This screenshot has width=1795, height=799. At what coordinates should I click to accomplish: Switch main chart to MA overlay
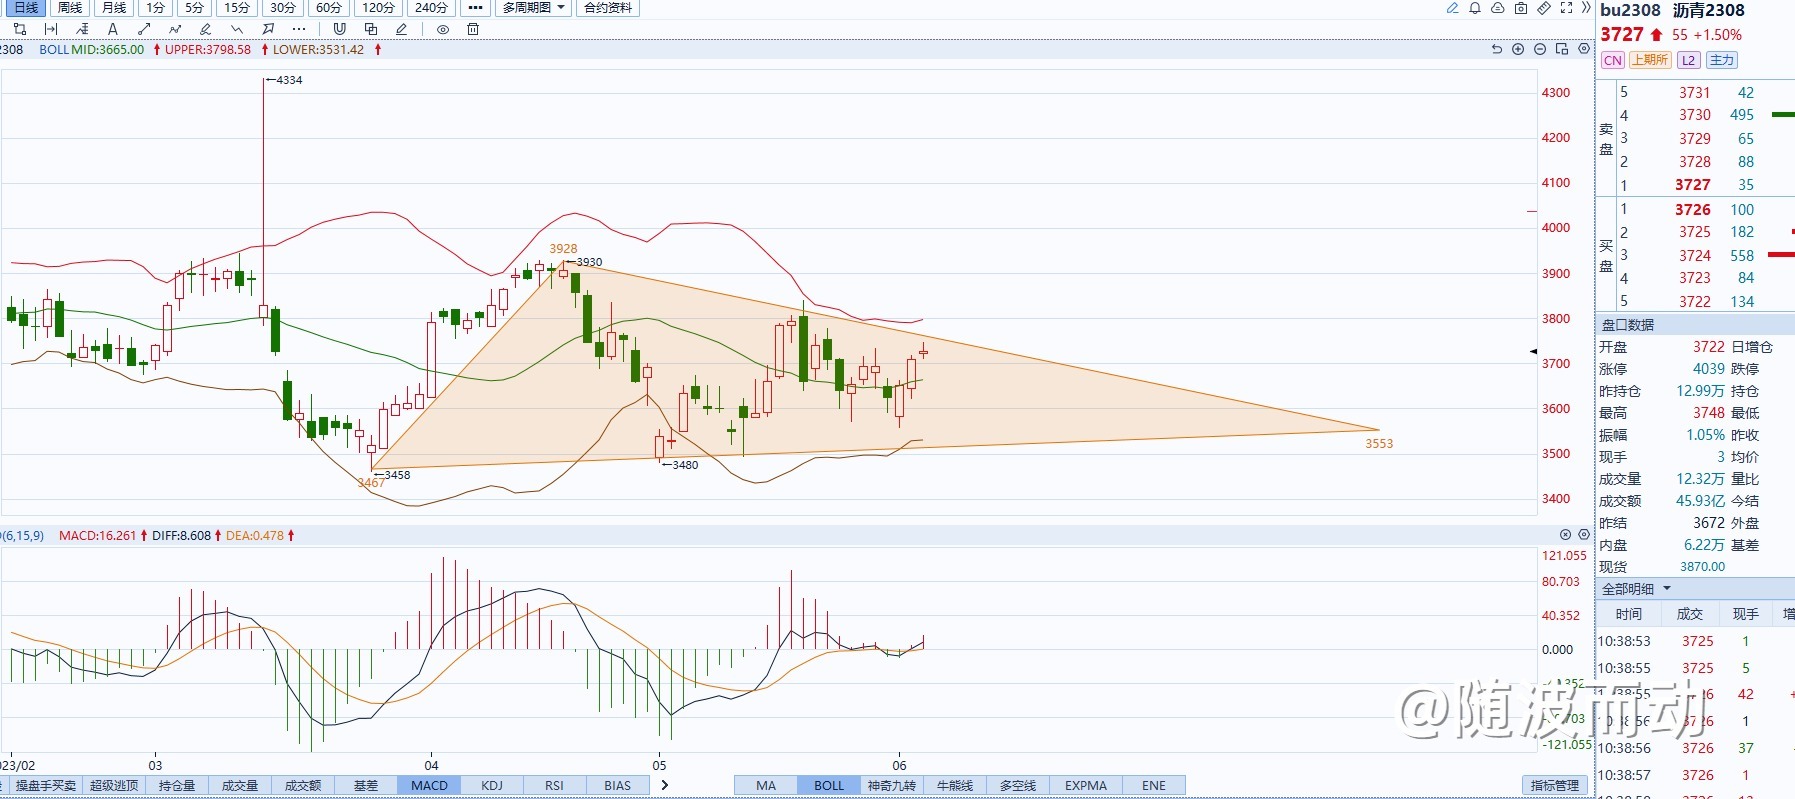point(766,786)
